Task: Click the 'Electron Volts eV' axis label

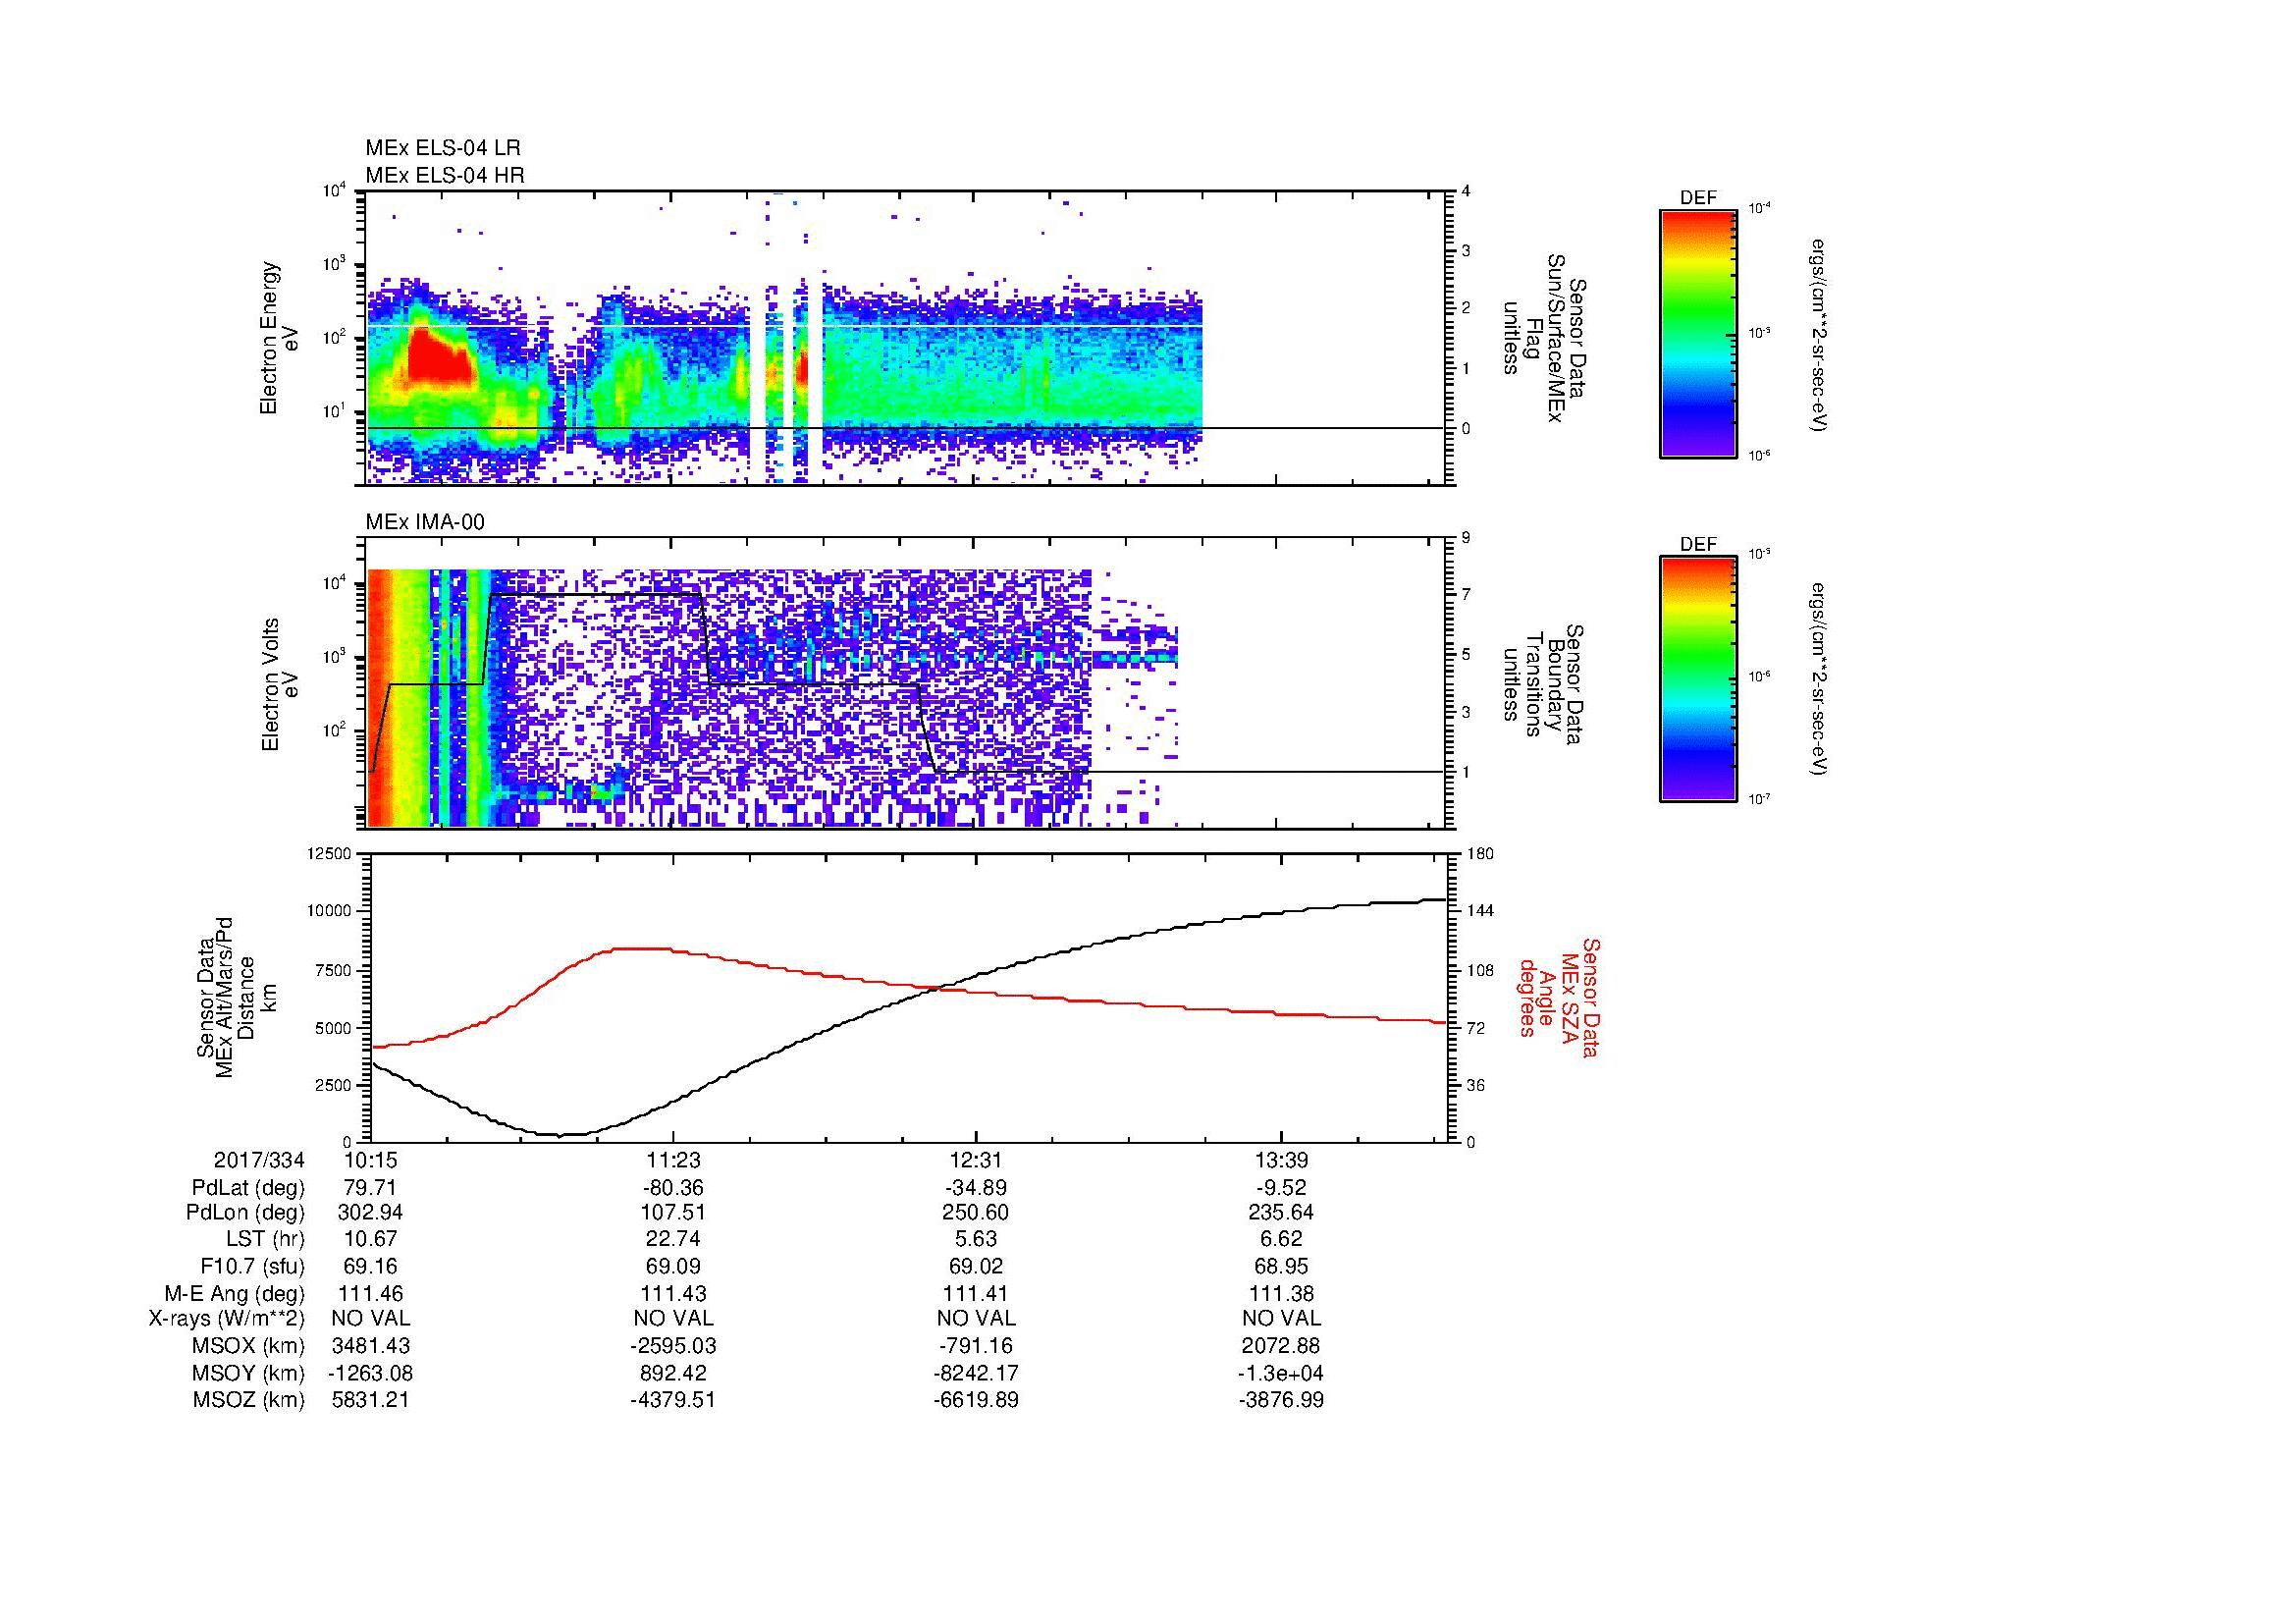Action: pyautogui.click(x=280, y=685)
